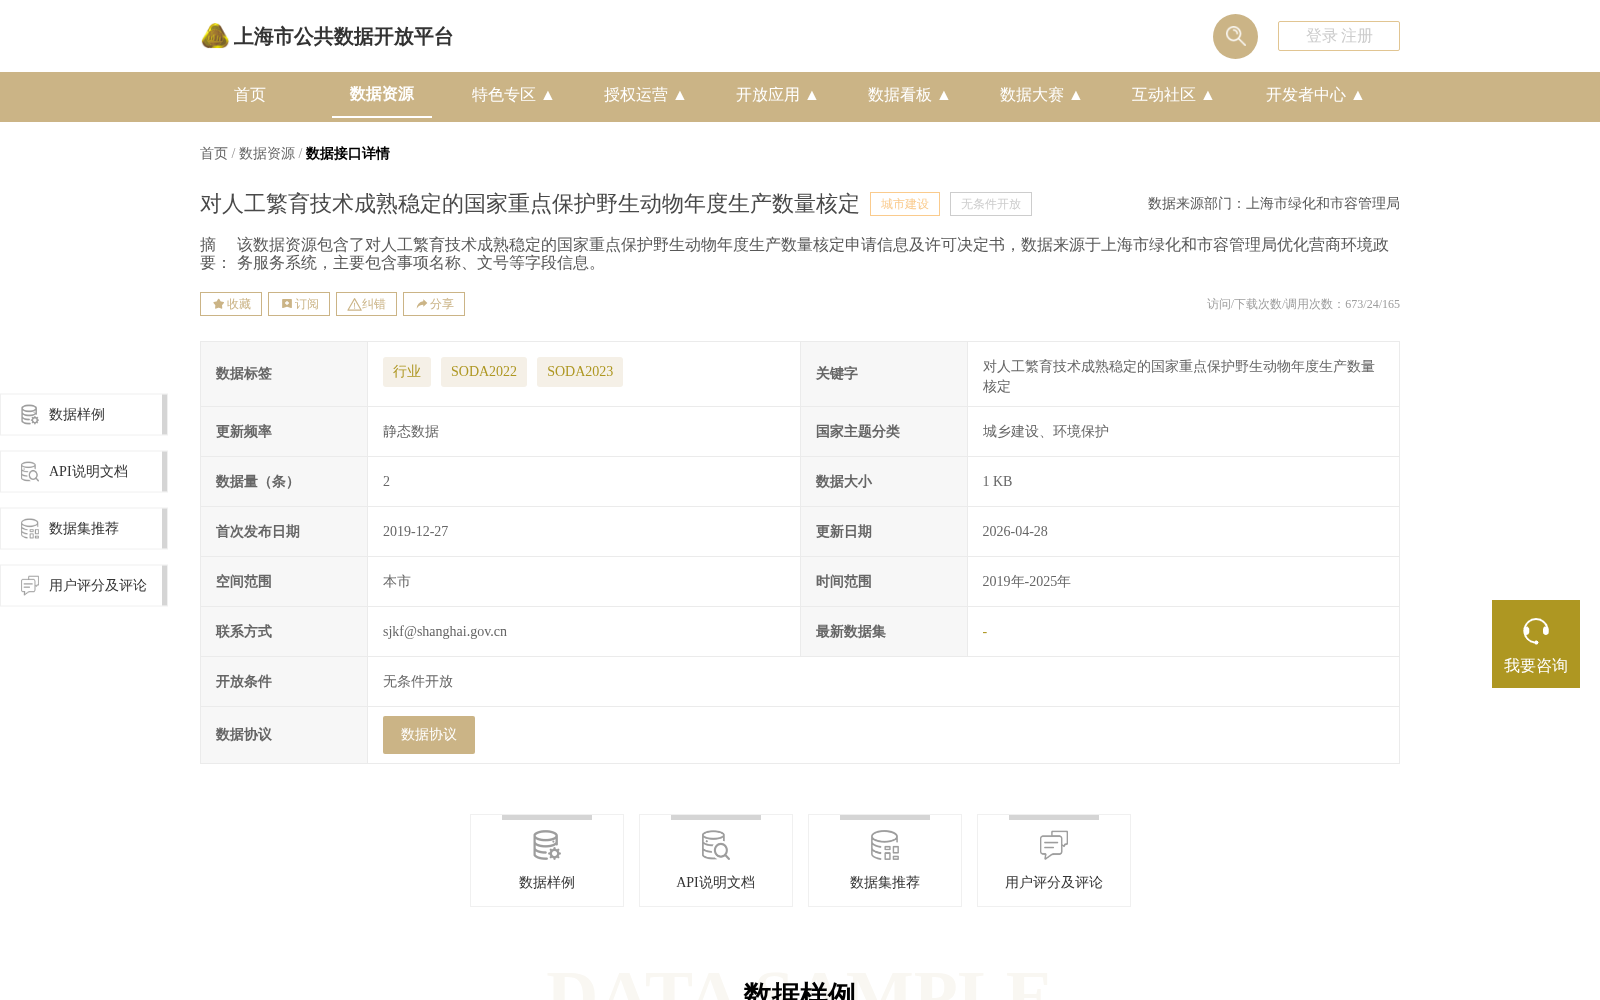Expand the 互动社区 menu
Image resolution: width=1600 pixels, height=1000 pixels.
pyautogui.click(x=1173, y=95)
